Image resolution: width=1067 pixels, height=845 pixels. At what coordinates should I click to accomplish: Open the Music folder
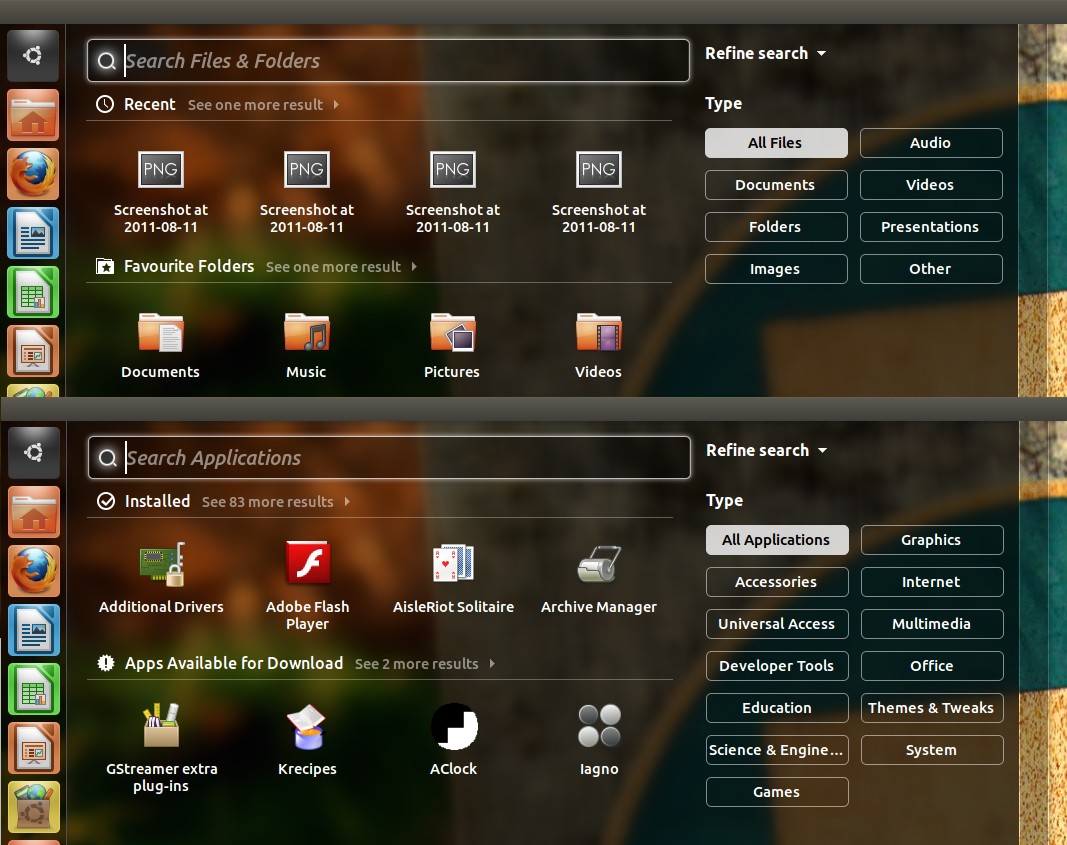tap(306, 332)
